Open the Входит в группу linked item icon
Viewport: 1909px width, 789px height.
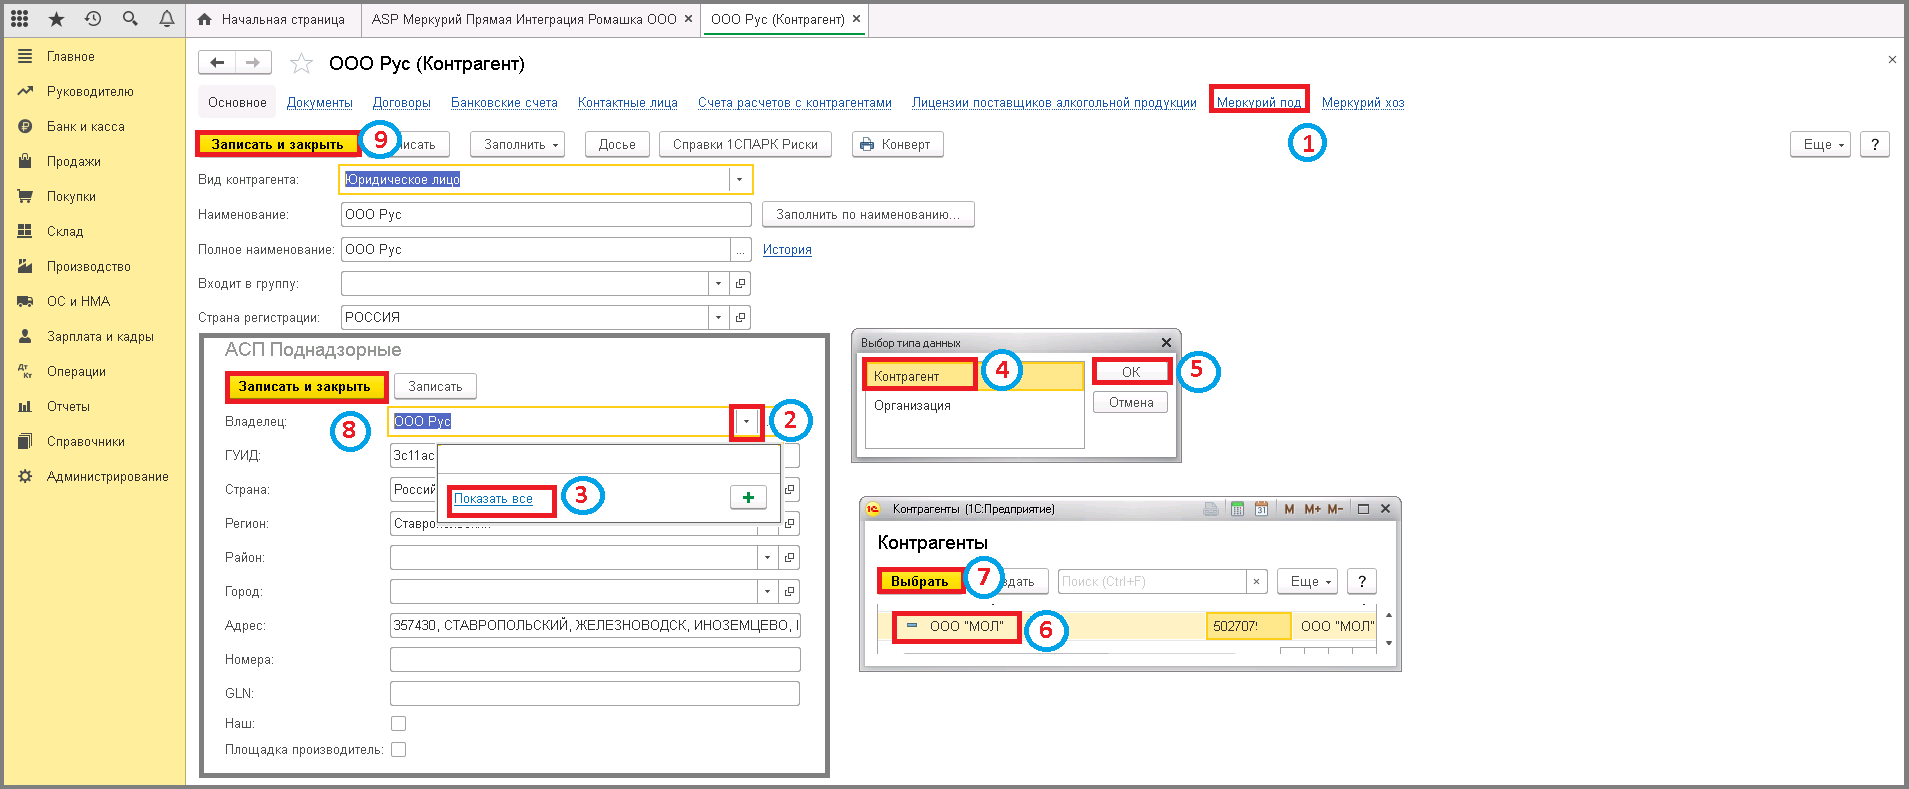tap(740, 284)
